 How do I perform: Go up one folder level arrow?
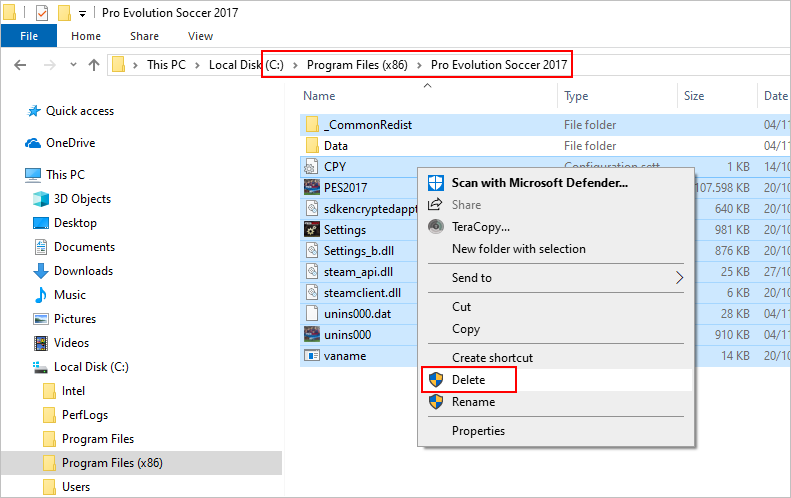pos(94,65)
